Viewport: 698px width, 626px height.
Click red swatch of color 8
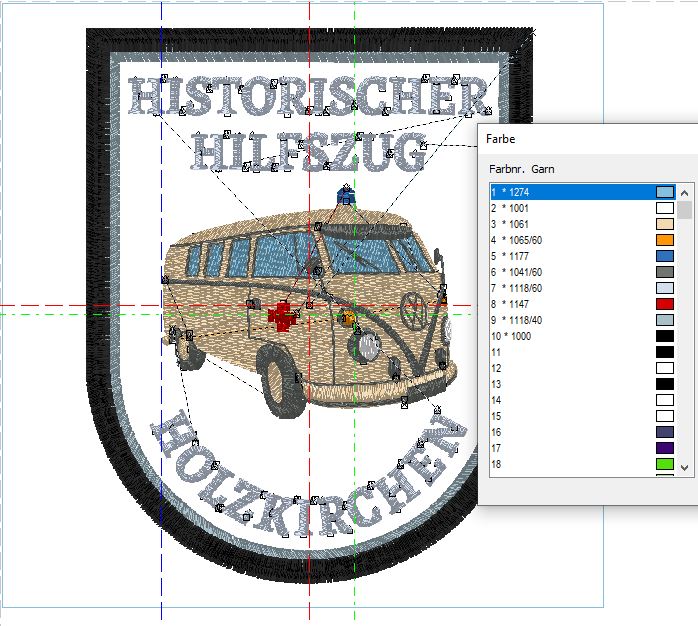click(x=665, y=304)
